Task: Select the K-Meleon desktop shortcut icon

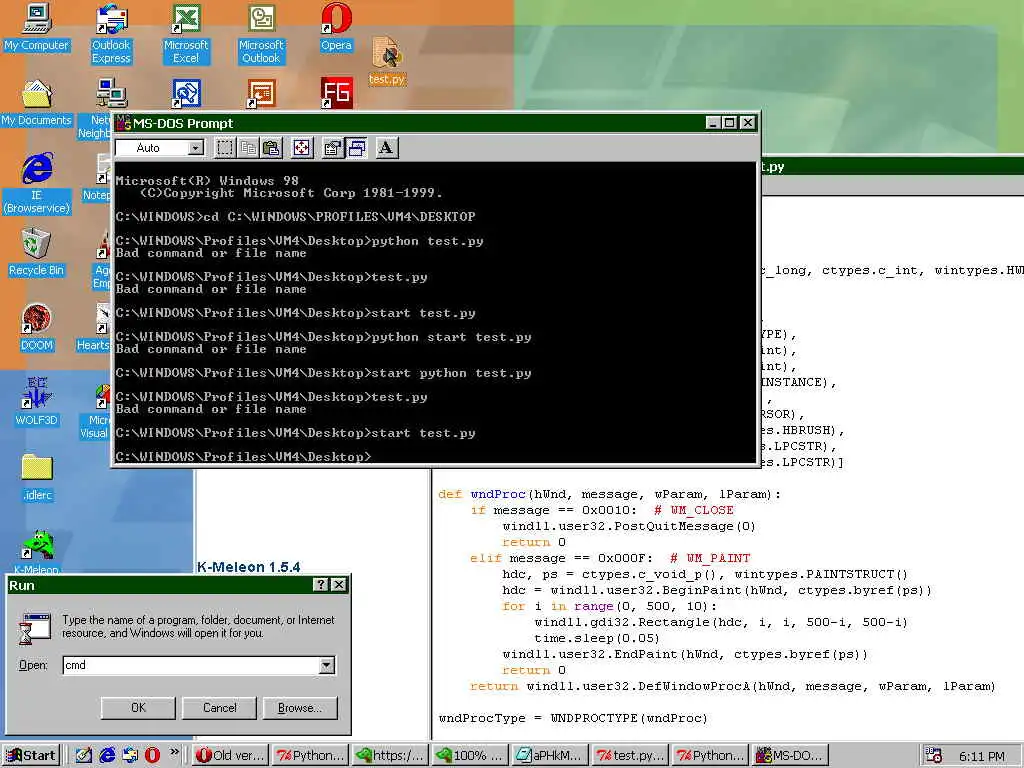Action: pyautogui.click(x=37, y=552)
